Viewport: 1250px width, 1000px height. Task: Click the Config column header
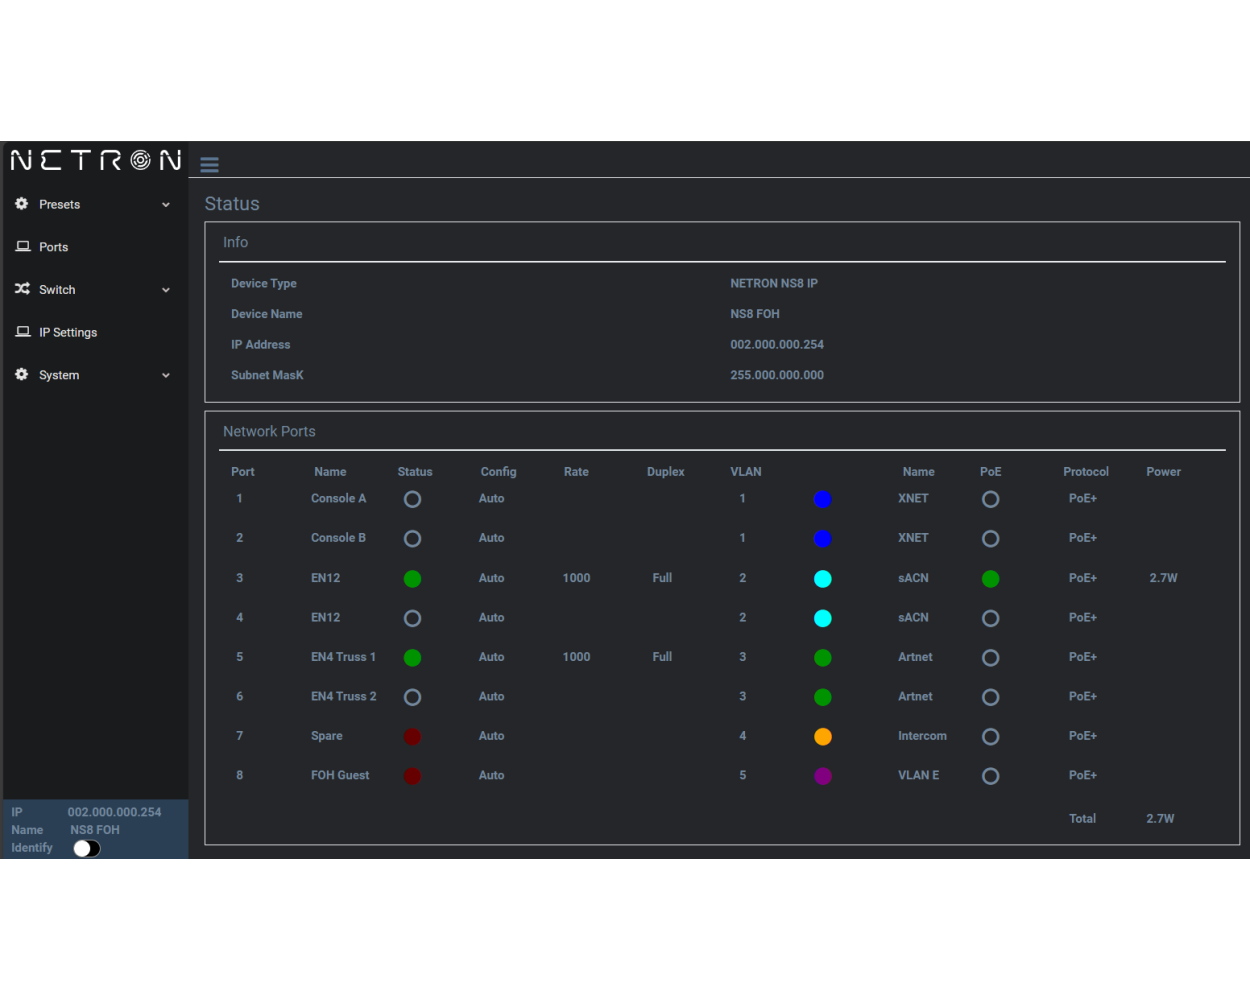click(x=498, y=472)
